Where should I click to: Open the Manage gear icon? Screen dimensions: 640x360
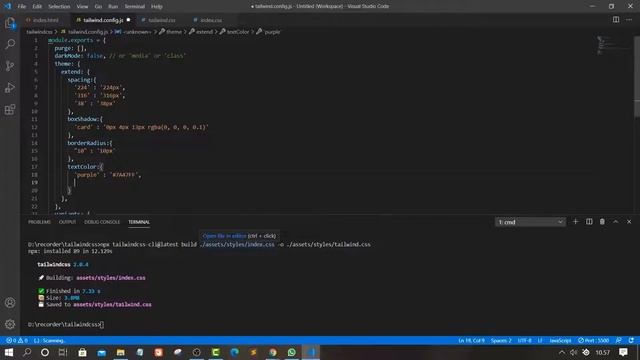click(10, 324)
